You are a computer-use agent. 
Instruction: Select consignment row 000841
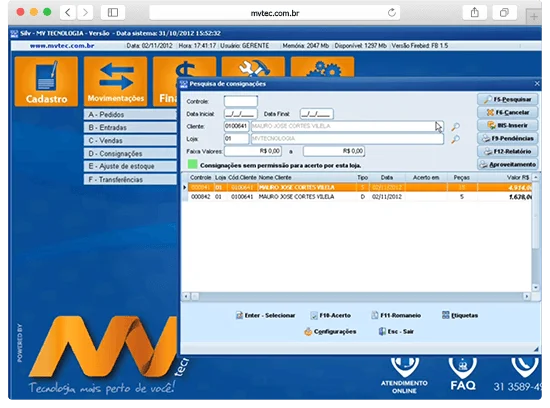point(360,187)
